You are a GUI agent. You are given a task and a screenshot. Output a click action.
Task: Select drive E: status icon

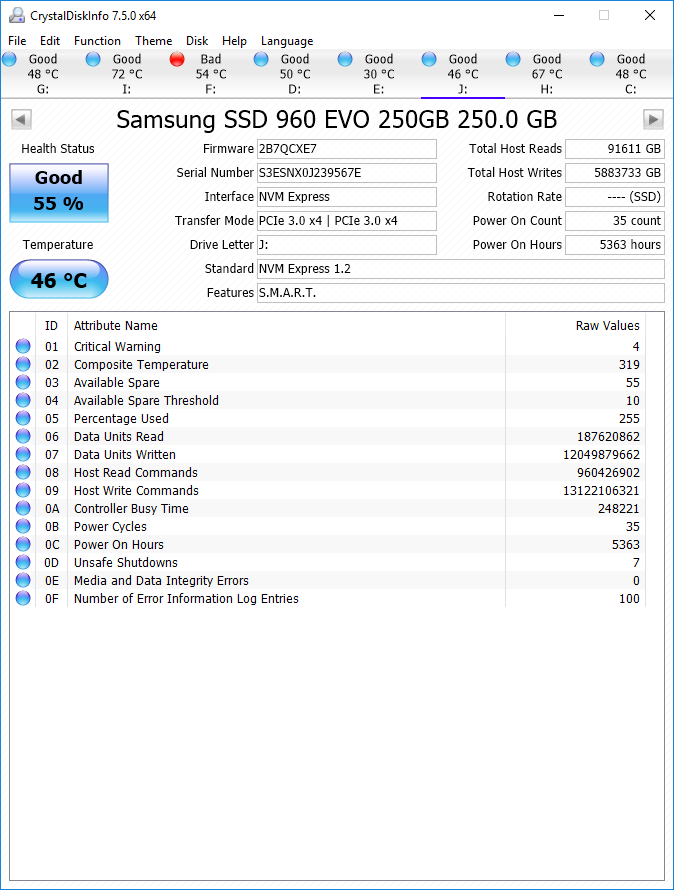[x=345, y=59]
